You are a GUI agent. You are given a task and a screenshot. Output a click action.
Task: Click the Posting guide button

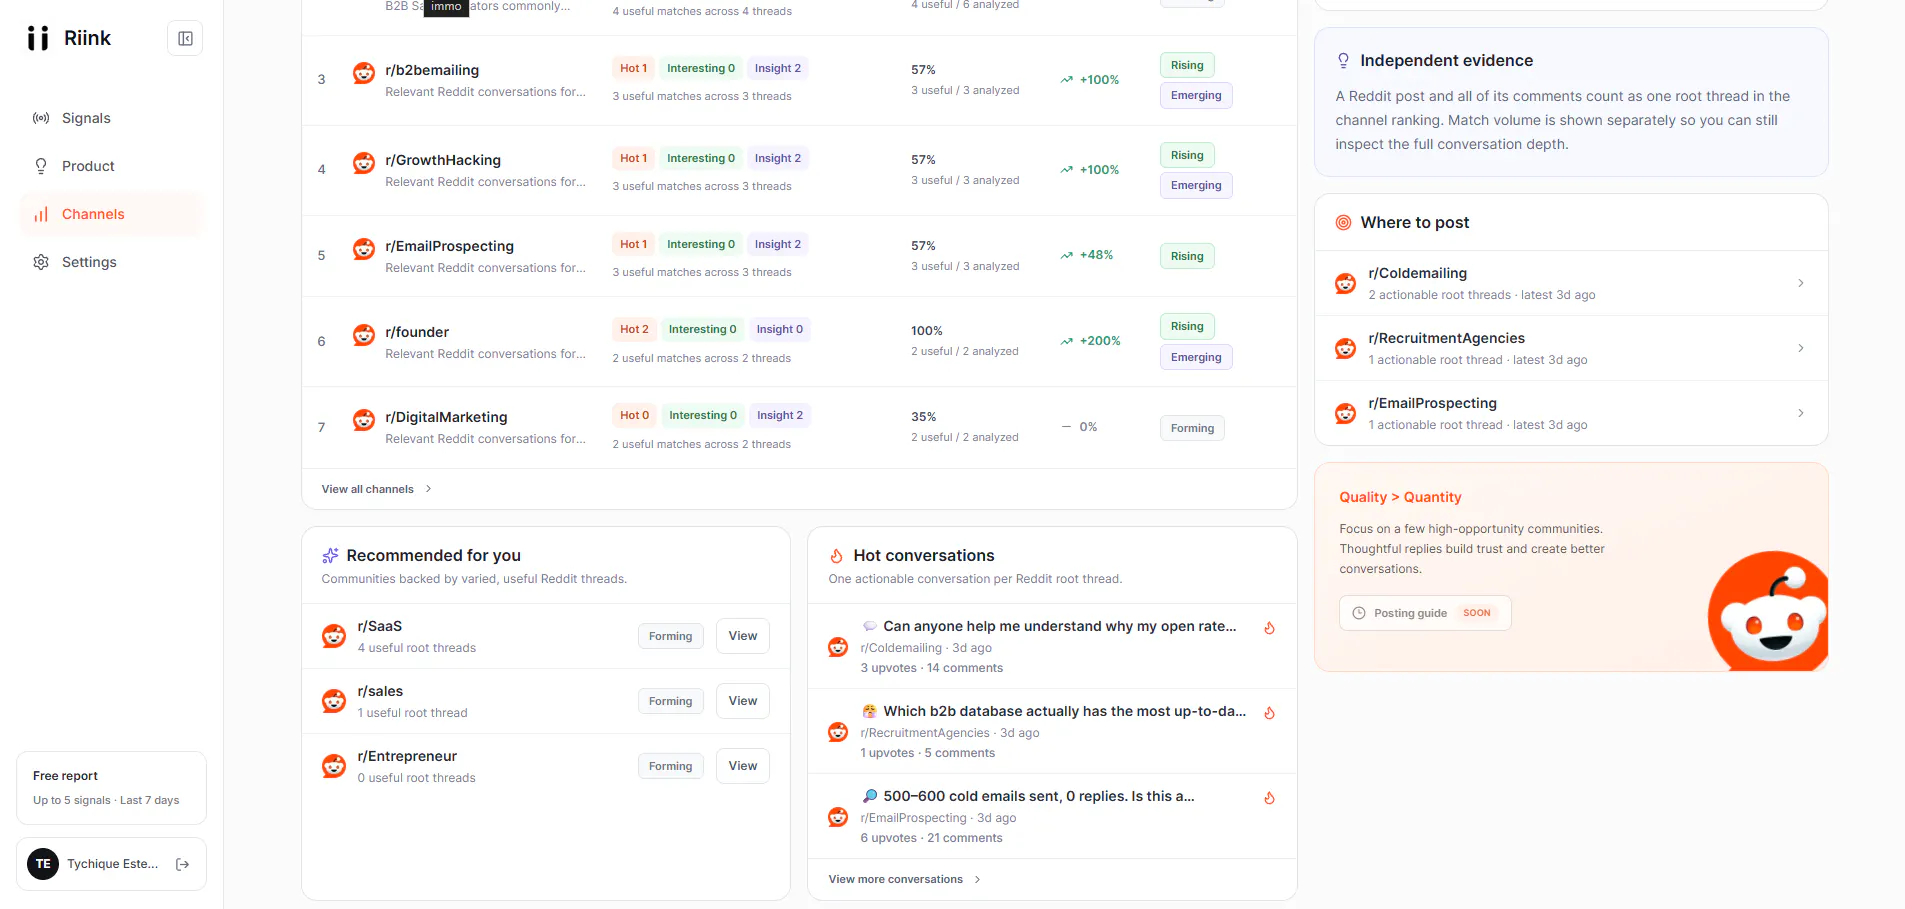point(1425,613)
